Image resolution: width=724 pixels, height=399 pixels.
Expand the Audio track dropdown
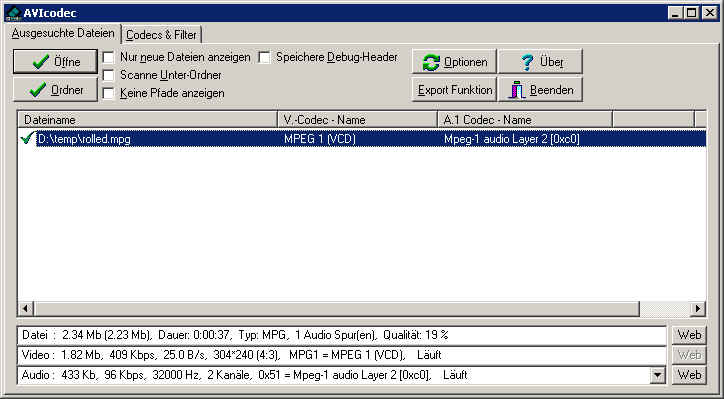[x=658, y=375]
